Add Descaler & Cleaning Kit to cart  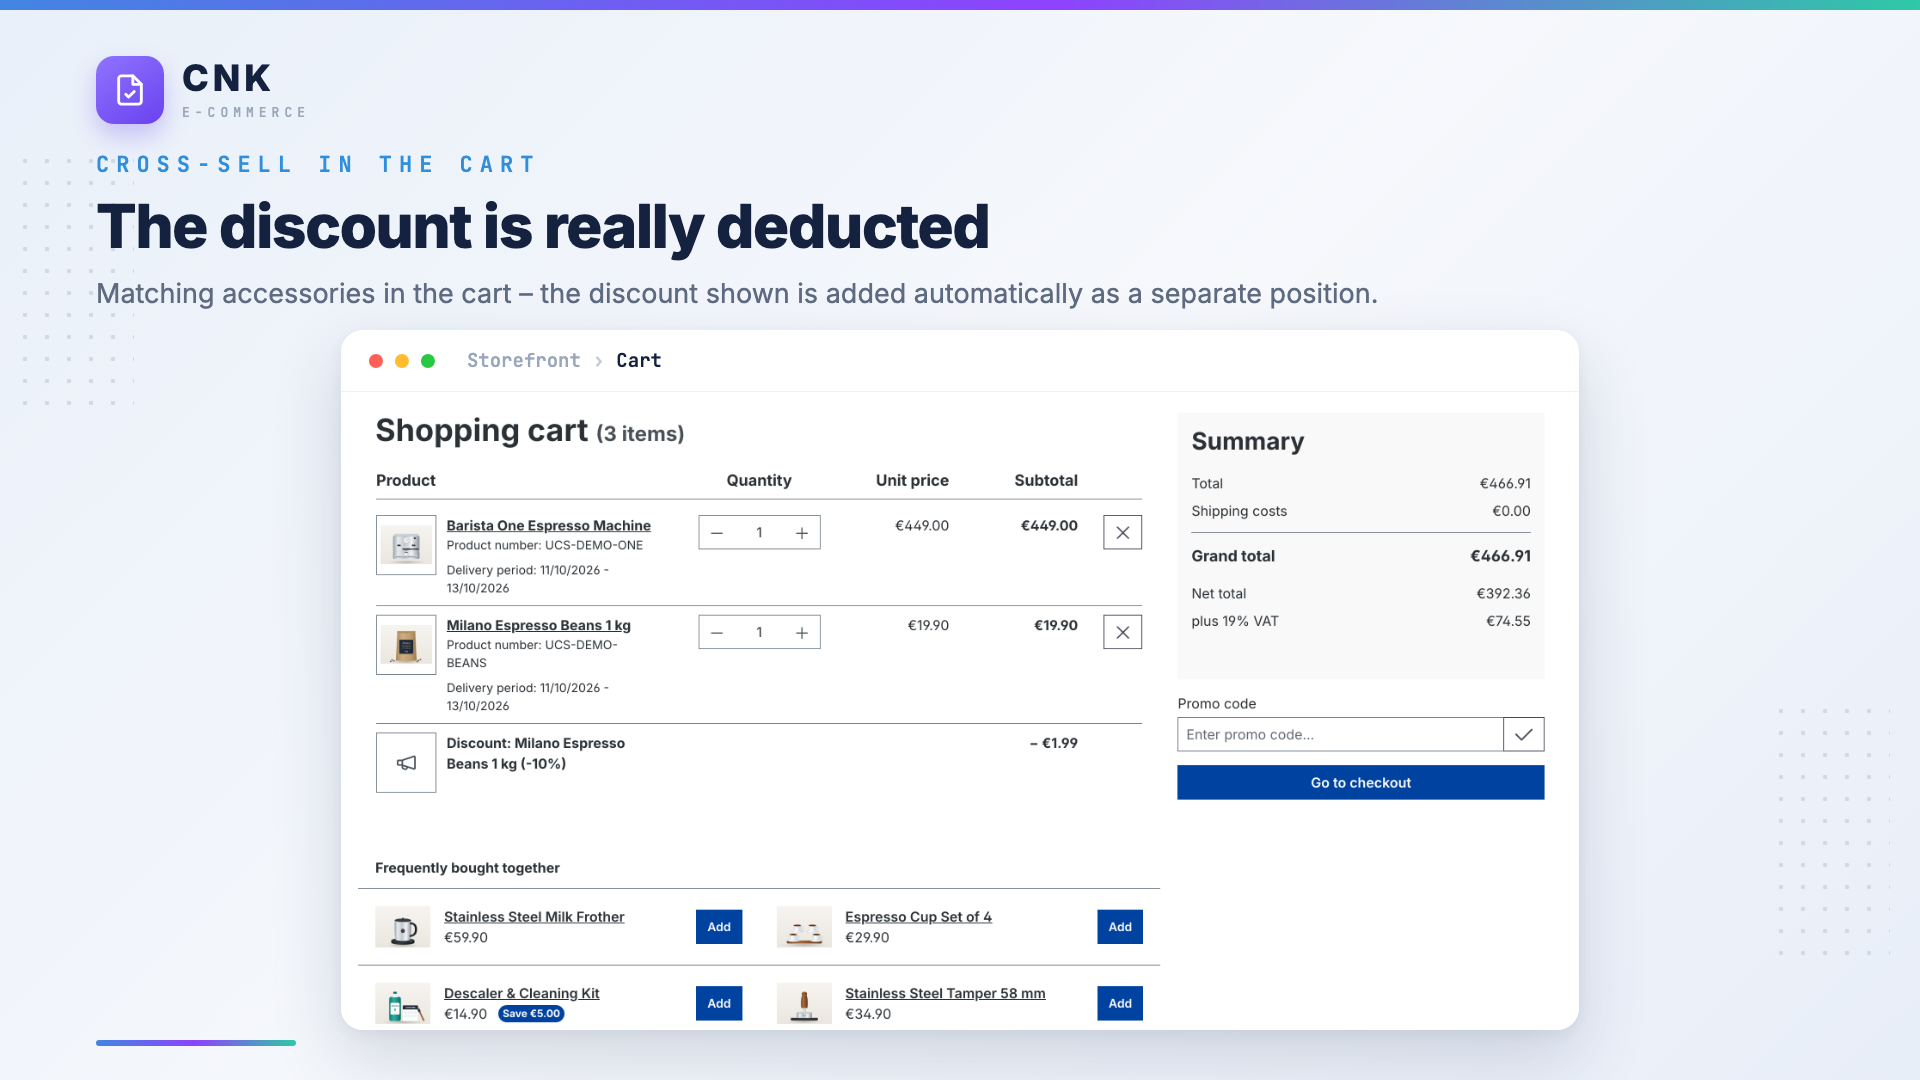719,1003
